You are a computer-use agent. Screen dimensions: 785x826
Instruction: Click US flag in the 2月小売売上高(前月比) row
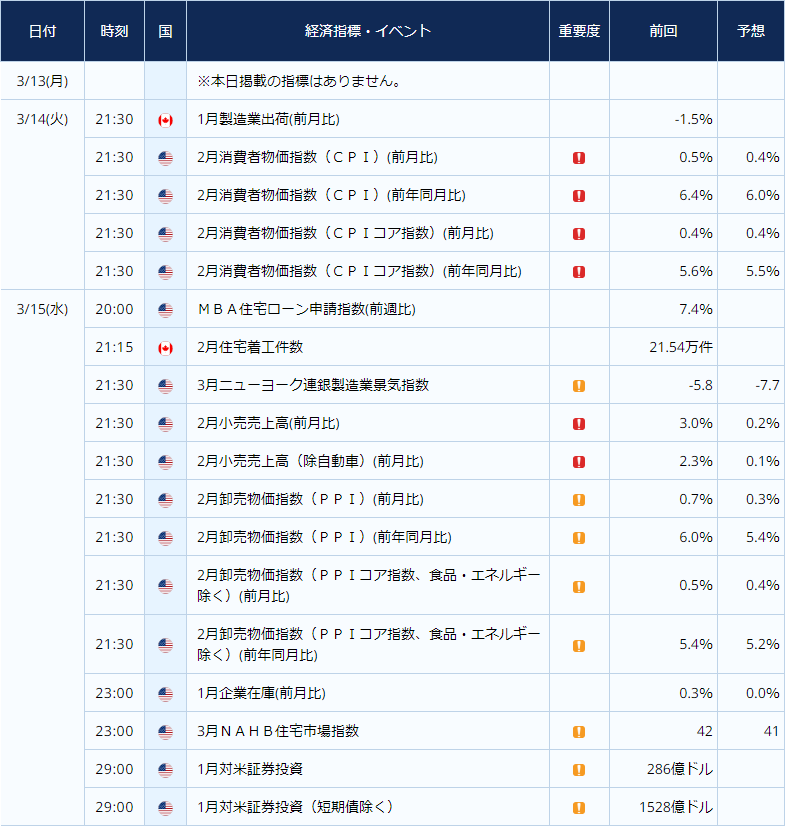(165, 424)
